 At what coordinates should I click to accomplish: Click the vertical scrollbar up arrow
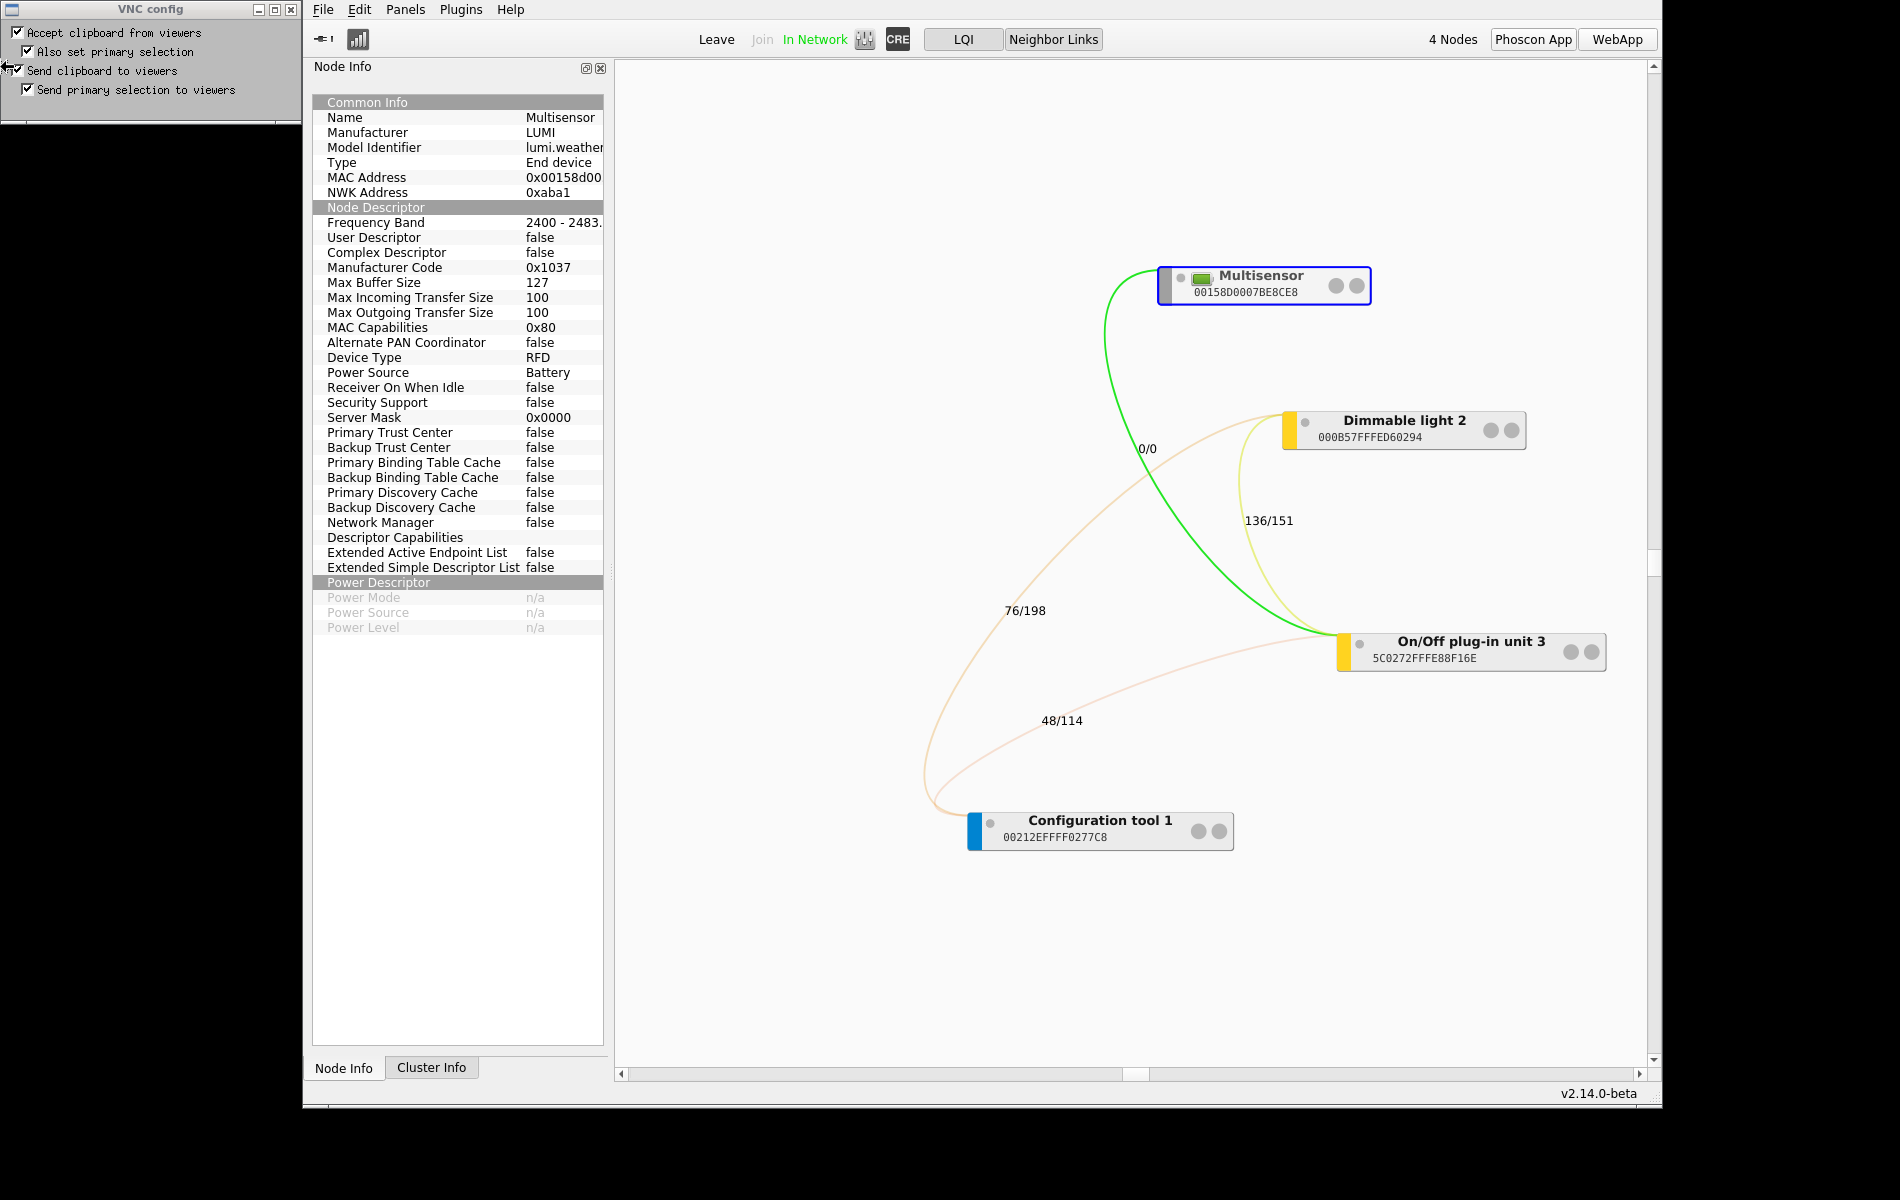point(1654,67)
